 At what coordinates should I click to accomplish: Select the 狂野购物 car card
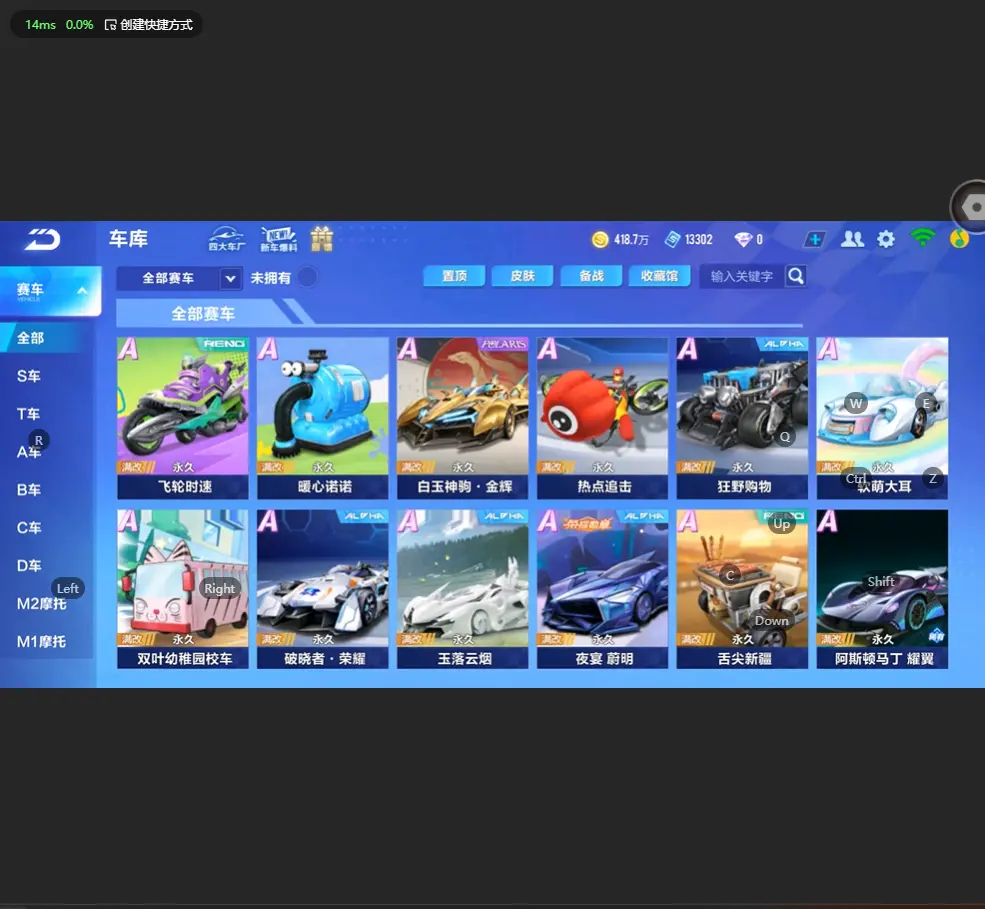pos(743,418)
